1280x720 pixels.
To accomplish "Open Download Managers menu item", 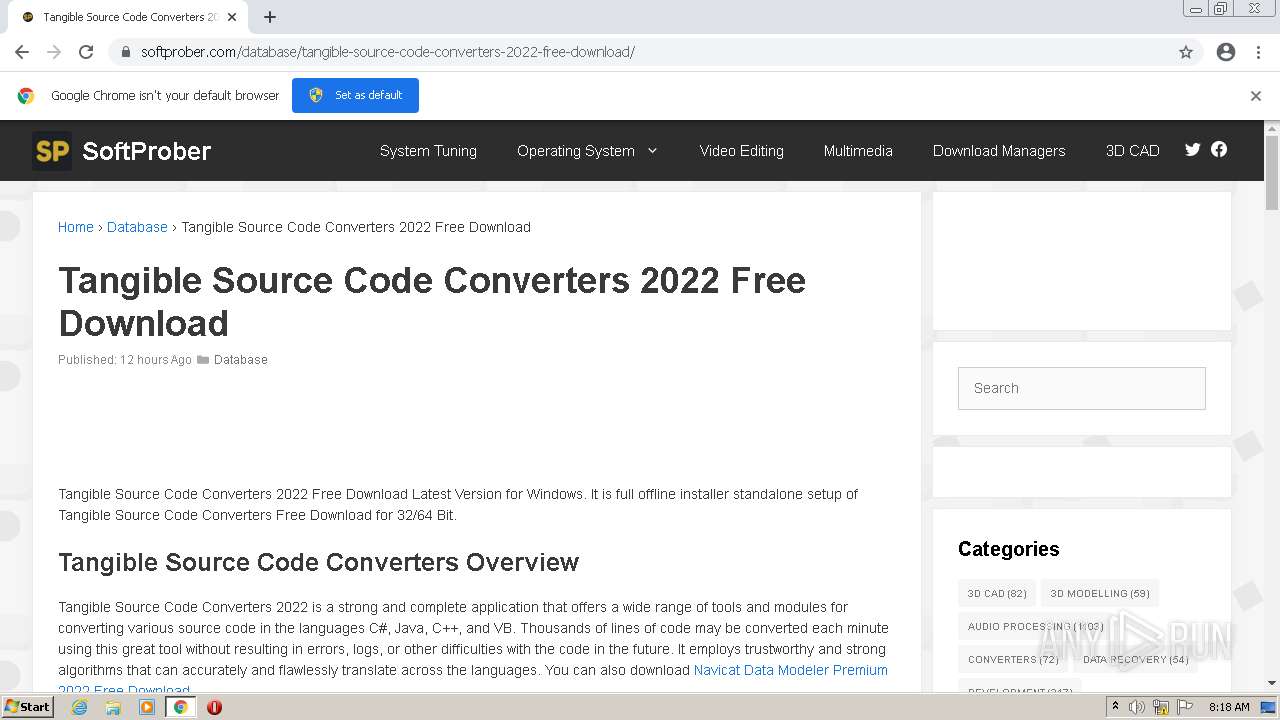I will click(x=999, y=151).
